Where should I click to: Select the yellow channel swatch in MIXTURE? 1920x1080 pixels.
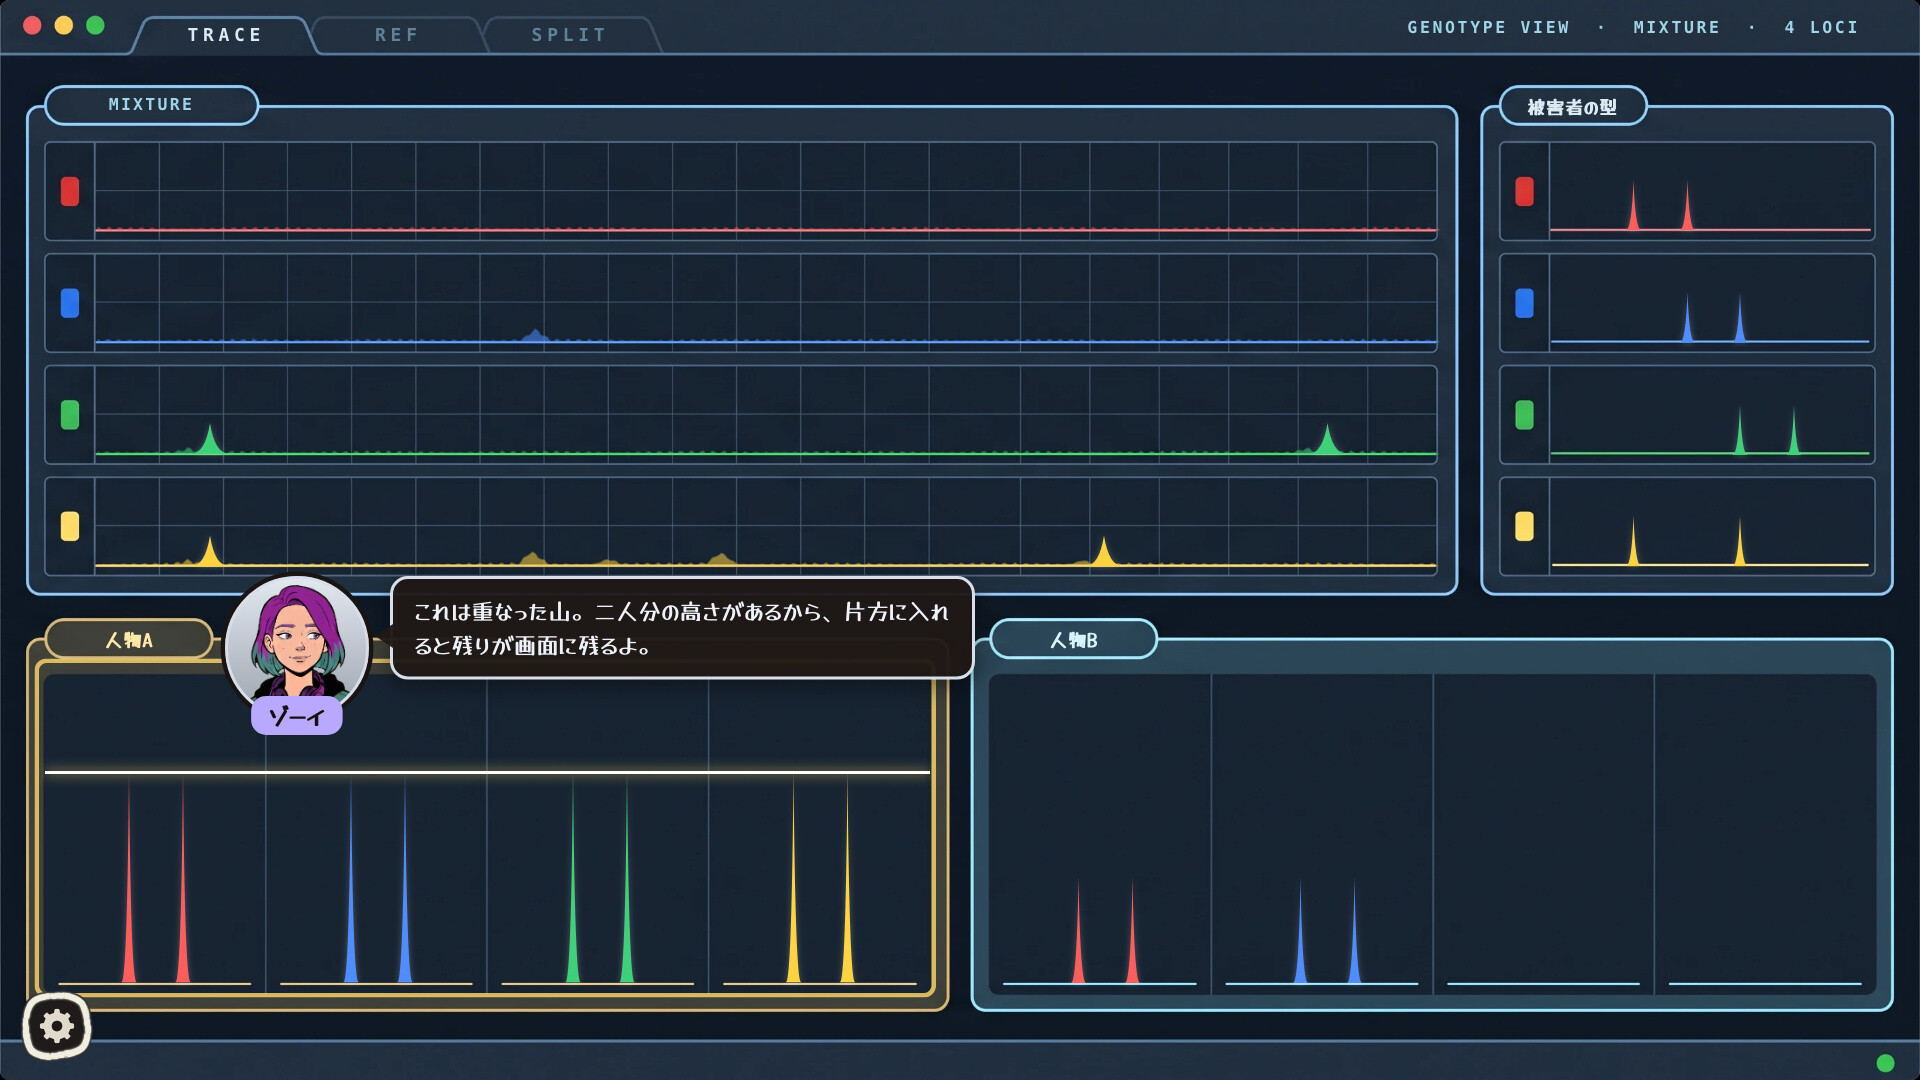[70, 526]
